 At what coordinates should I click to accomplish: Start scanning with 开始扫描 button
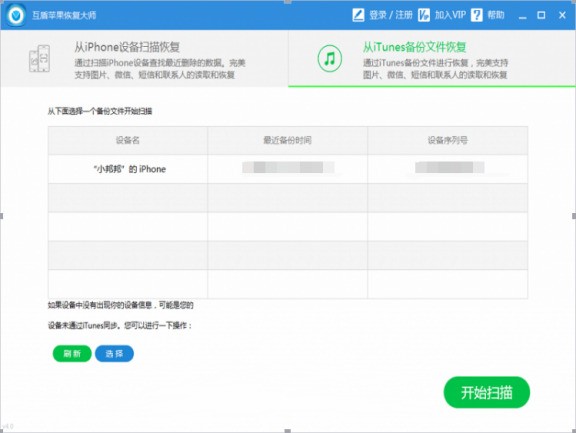pos(487,392)
